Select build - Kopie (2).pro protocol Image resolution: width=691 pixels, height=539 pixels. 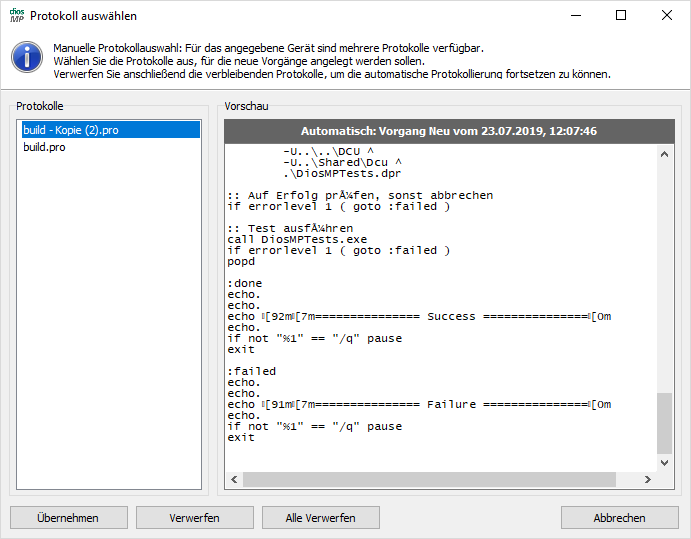(x=111, y=130)
